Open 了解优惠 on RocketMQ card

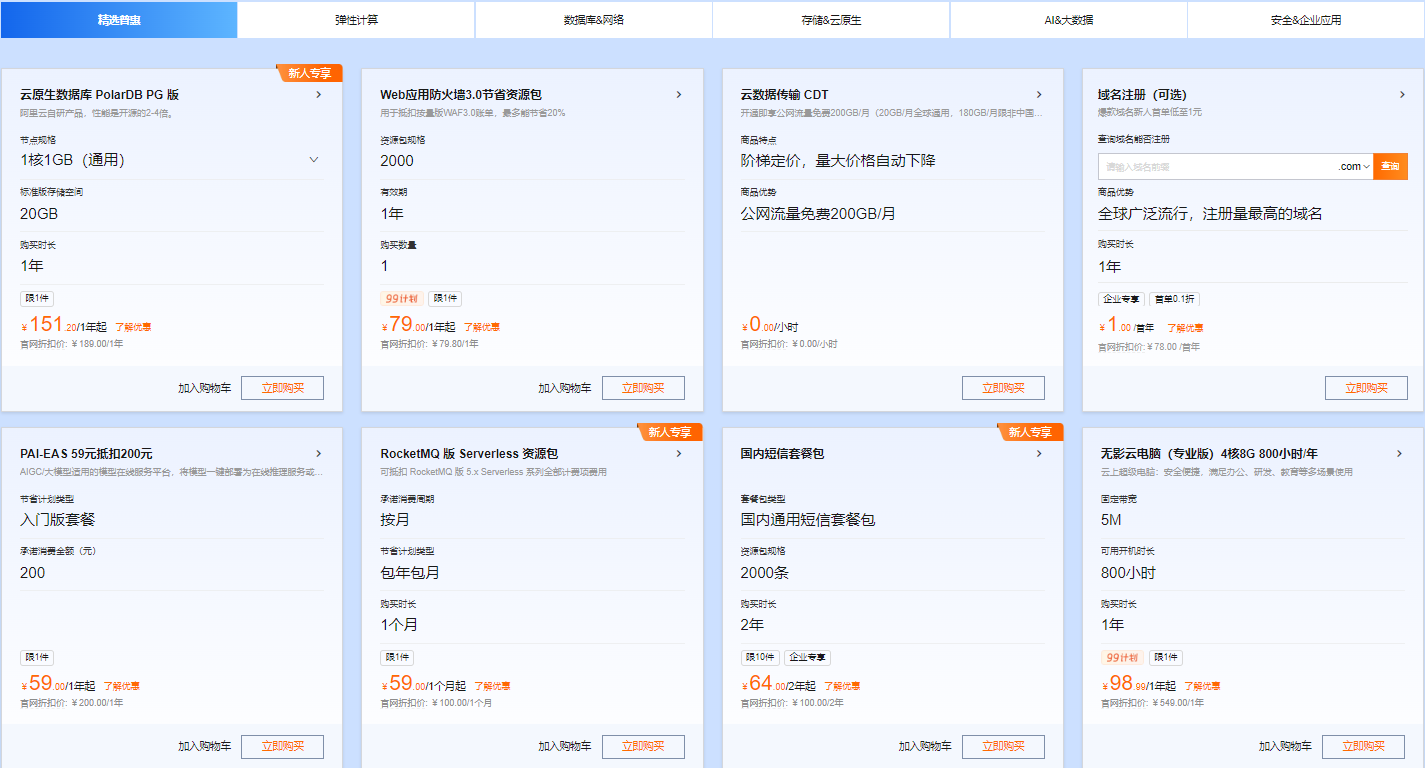(x=492, y=686)
